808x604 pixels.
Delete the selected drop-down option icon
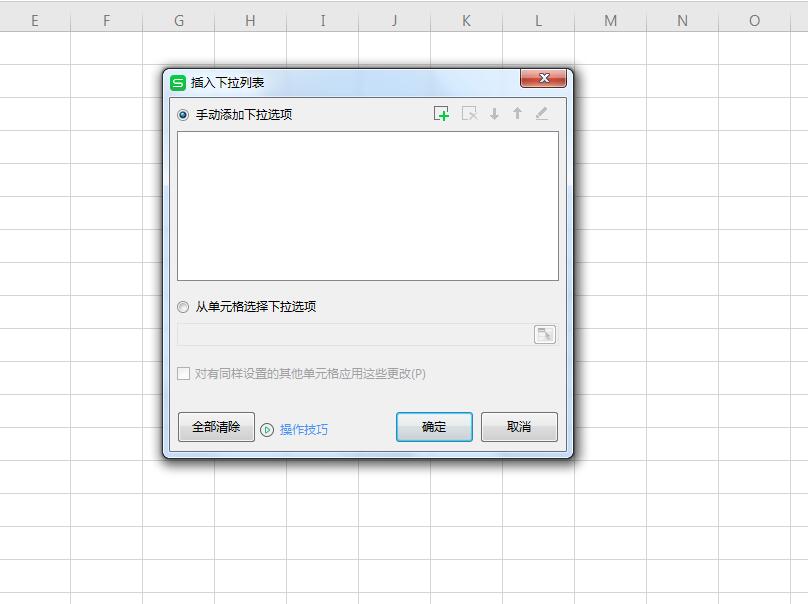tap(467, 113)
